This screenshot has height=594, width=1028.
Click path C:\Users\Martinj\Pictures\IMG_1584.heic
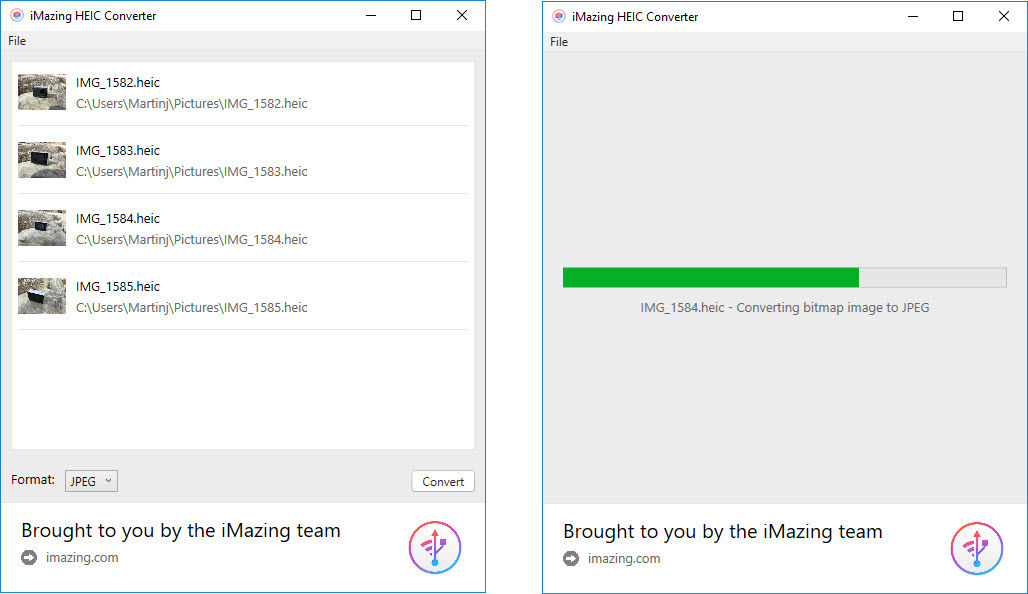tap(191, 240)
